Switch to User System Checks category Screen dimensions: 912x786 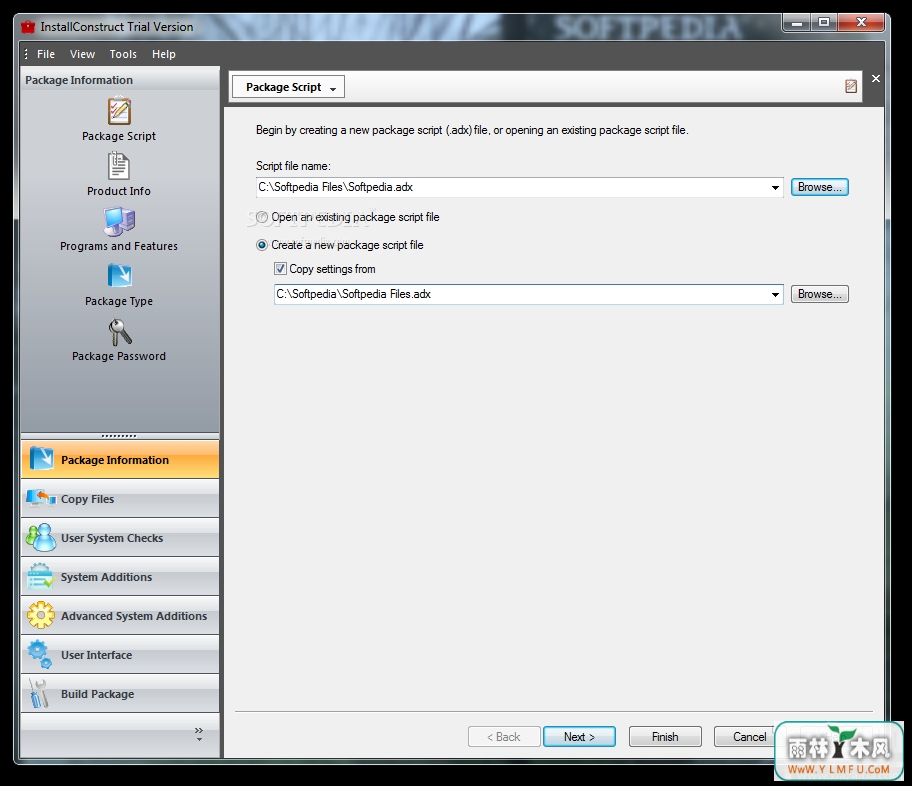click(120, 538)
